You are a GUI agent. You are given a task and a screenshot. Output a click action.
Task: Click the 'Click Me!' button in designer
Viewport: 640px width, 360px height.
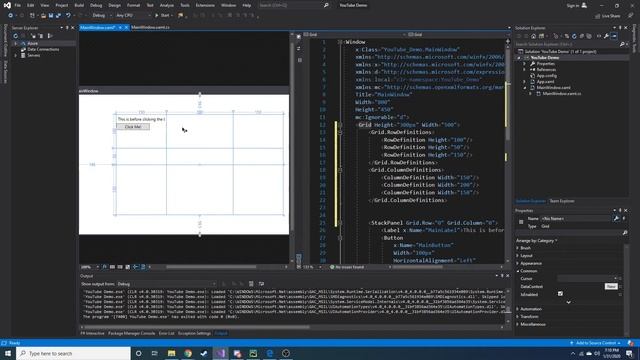coord(133,127)
